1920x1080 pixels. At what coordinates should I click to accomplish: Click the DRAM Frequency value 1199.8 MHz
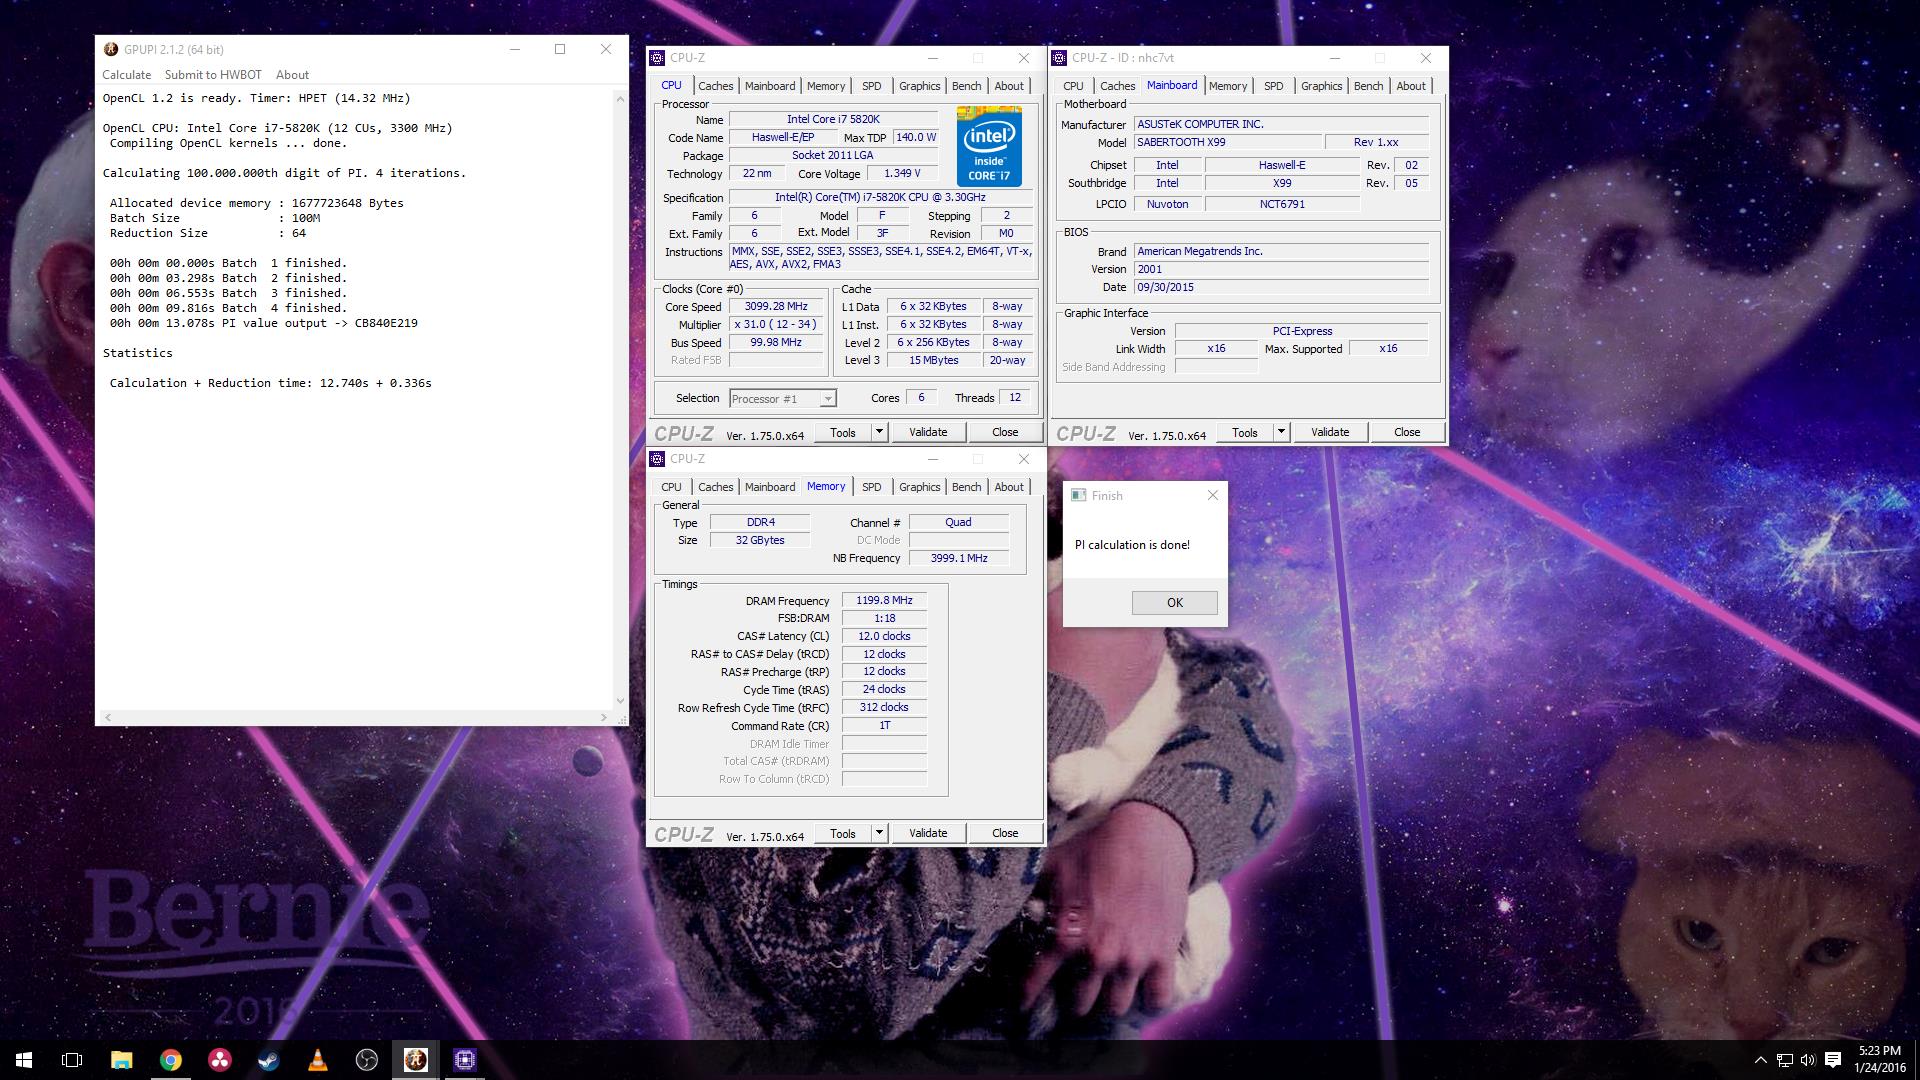pyautogui.click(x=885, y=600)
